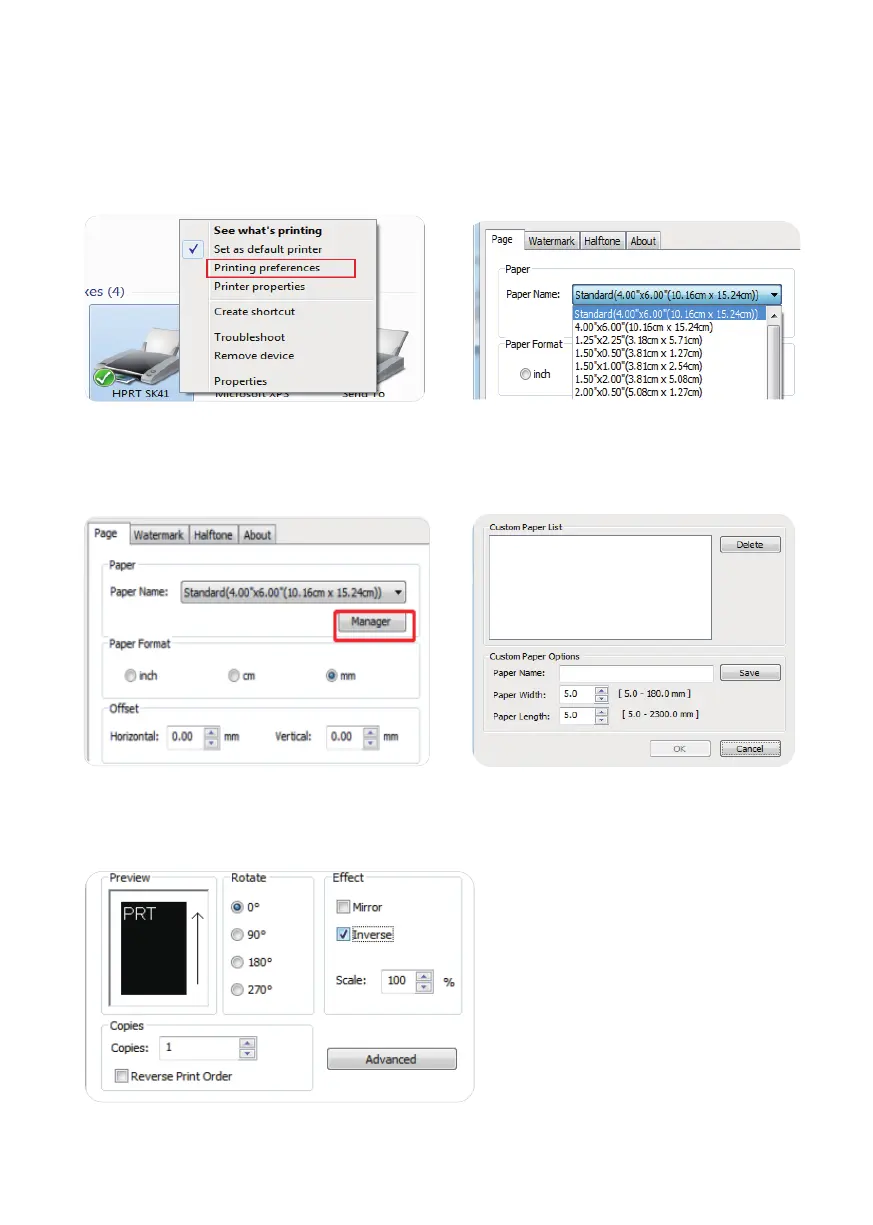Select cm paper format

[233, 675]
